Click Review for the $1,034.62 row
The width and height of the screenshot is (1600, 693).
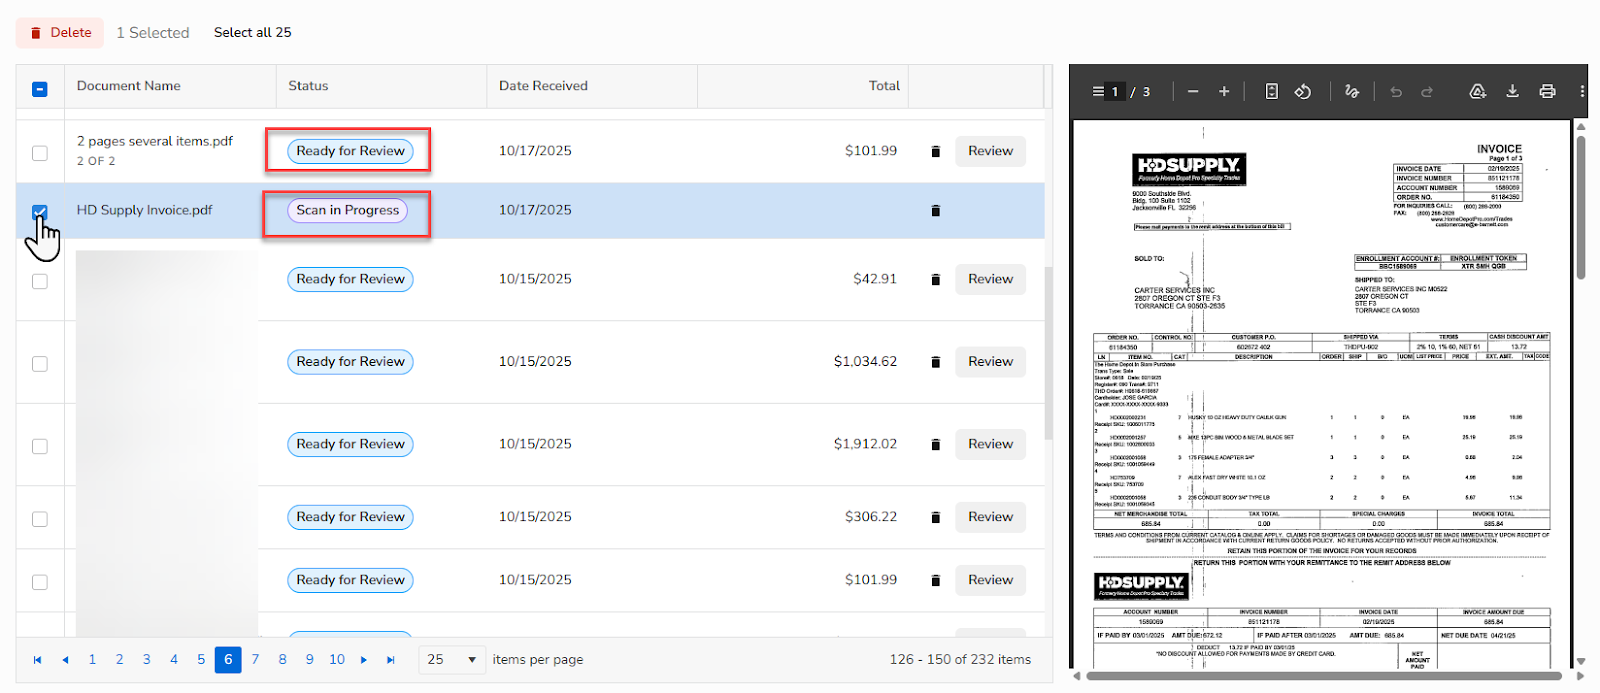point(990,362)
